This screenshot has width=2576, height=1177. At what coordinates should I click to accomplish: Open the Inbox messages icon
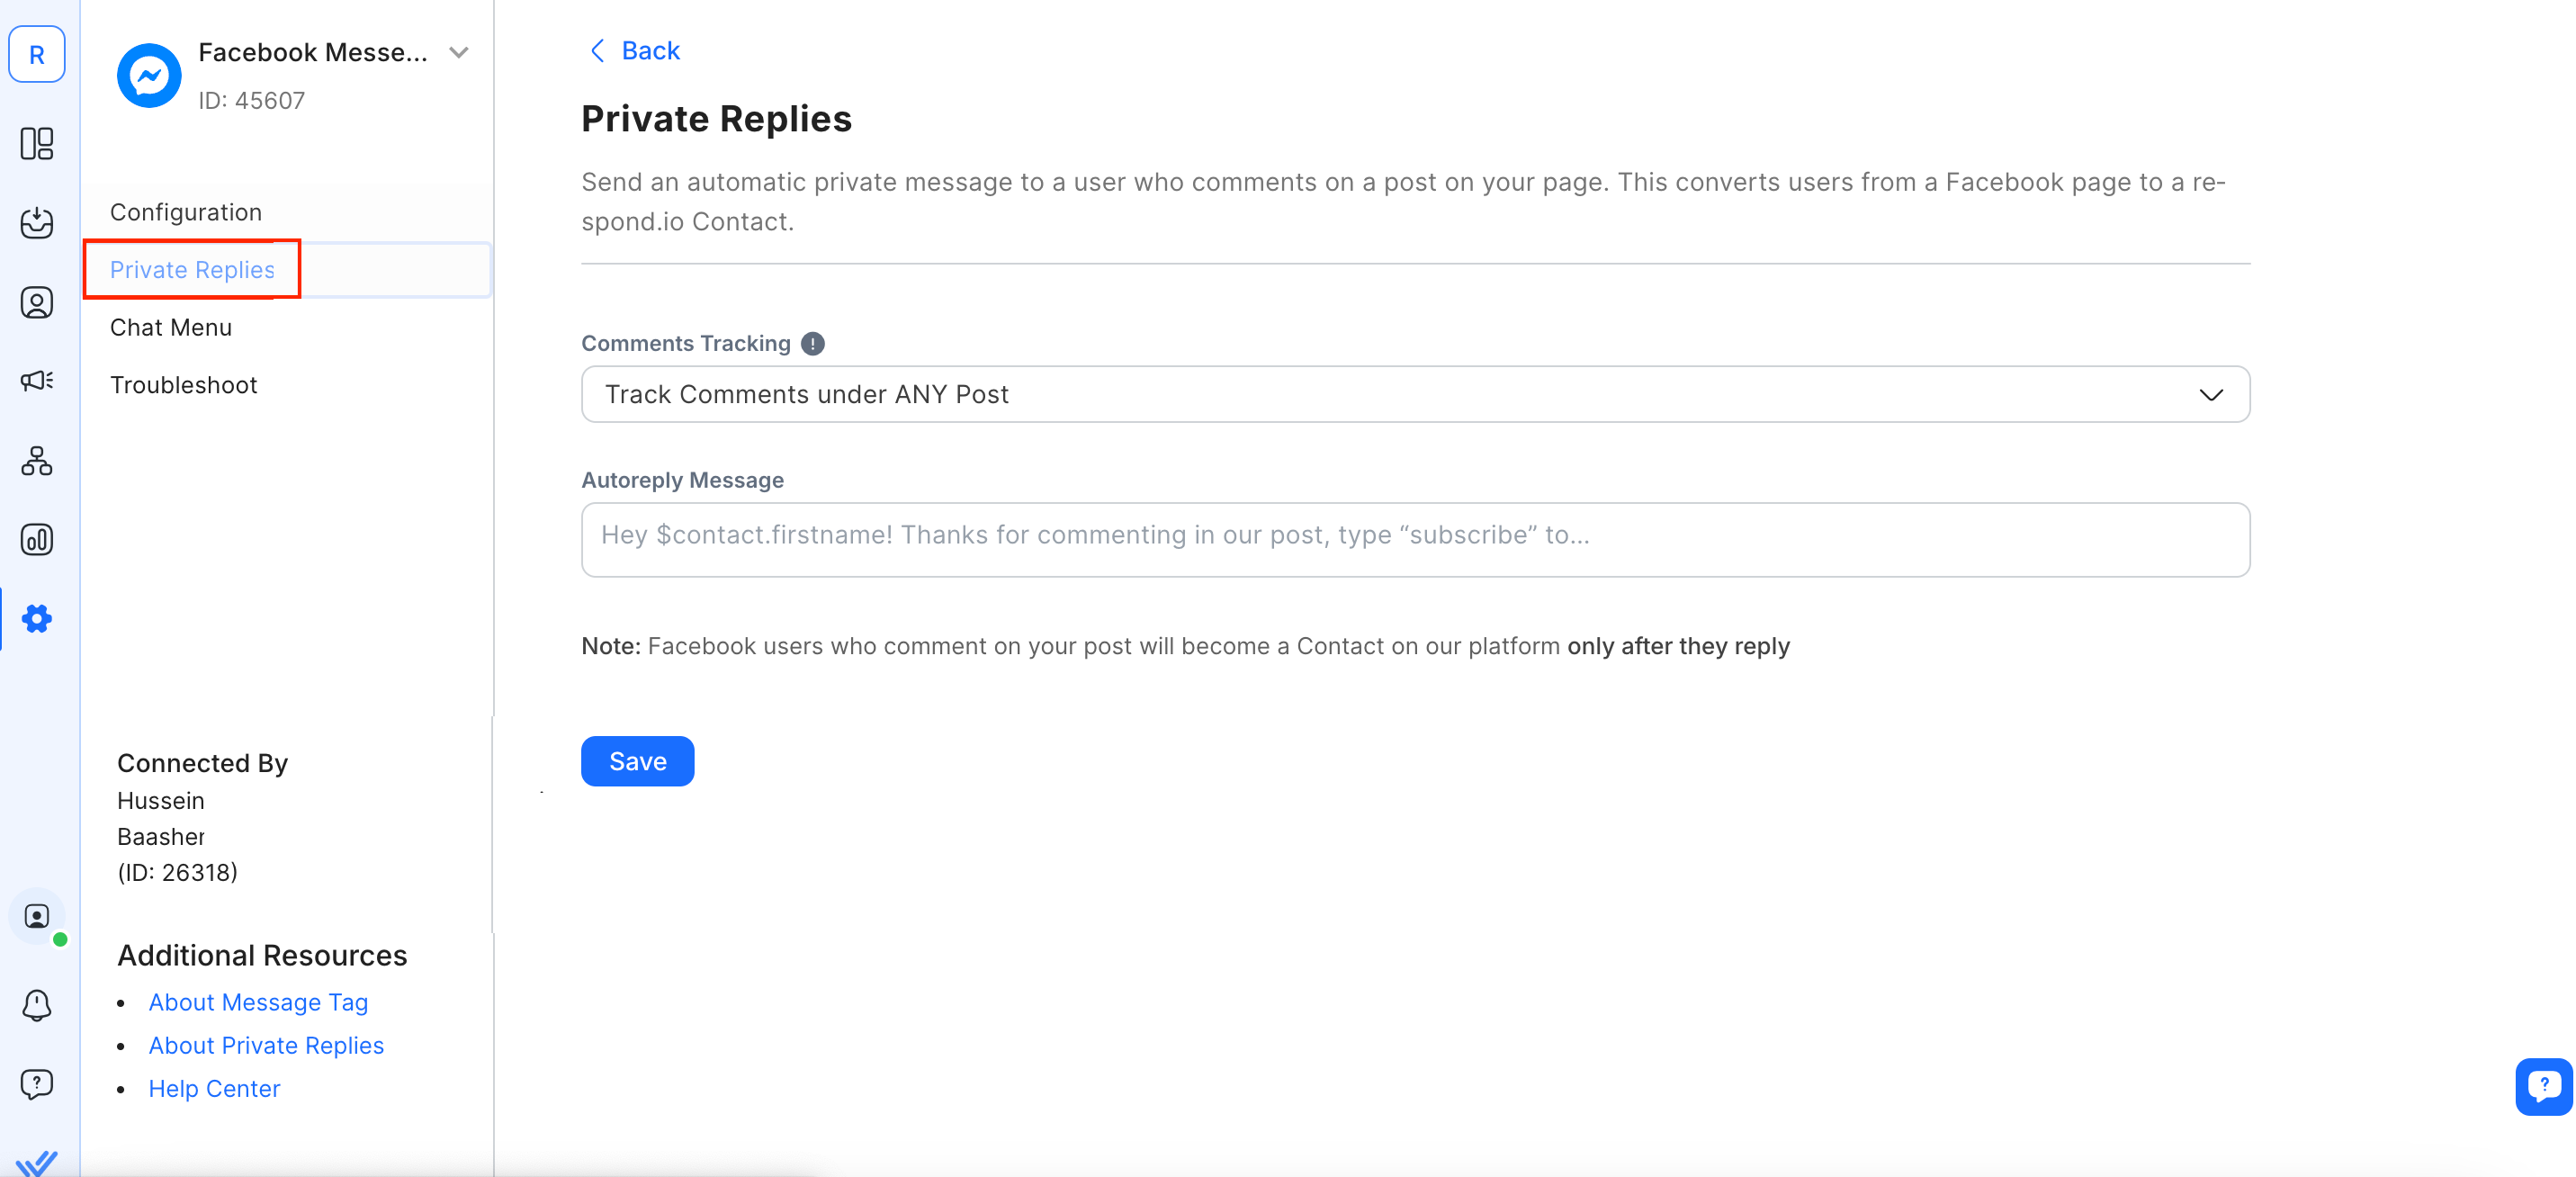pyautogui.click(x=37, y=223)
